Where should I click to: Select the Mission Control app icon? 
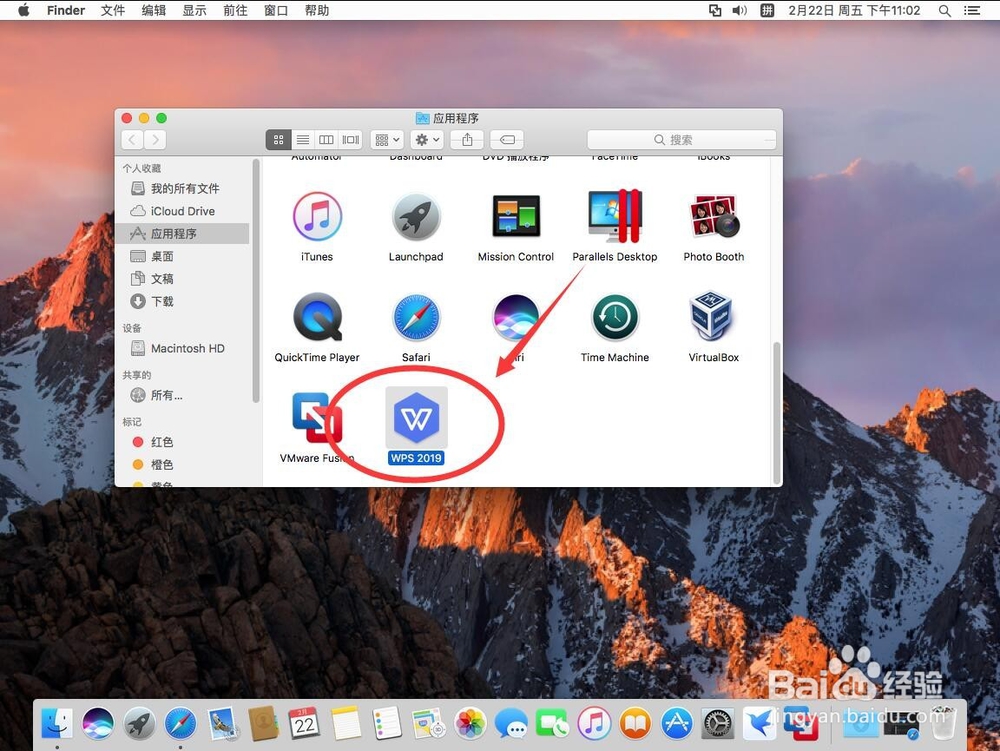(515, 217)
